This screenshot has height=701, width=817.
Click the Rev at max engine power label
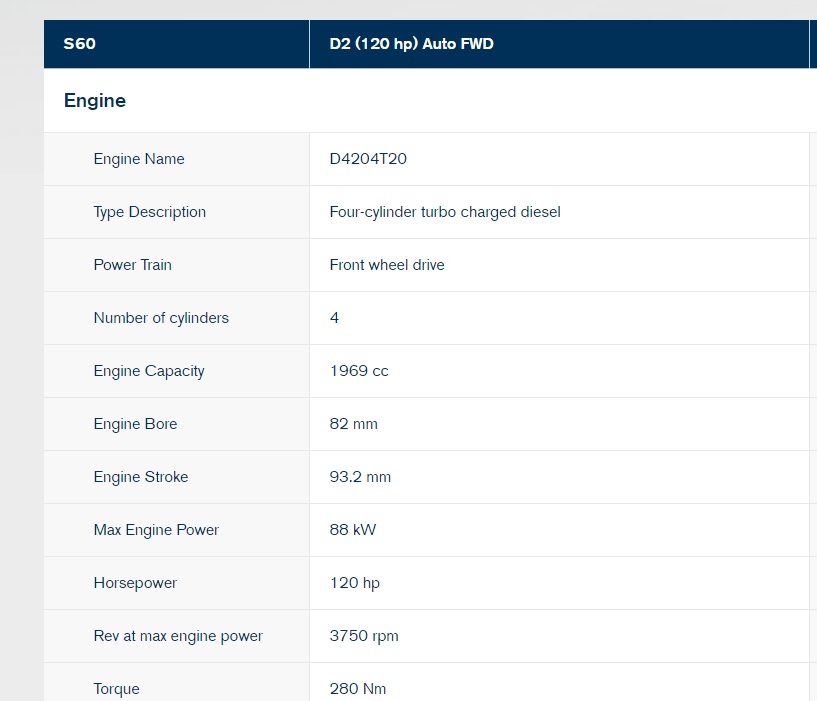click(x=178, y=636)
